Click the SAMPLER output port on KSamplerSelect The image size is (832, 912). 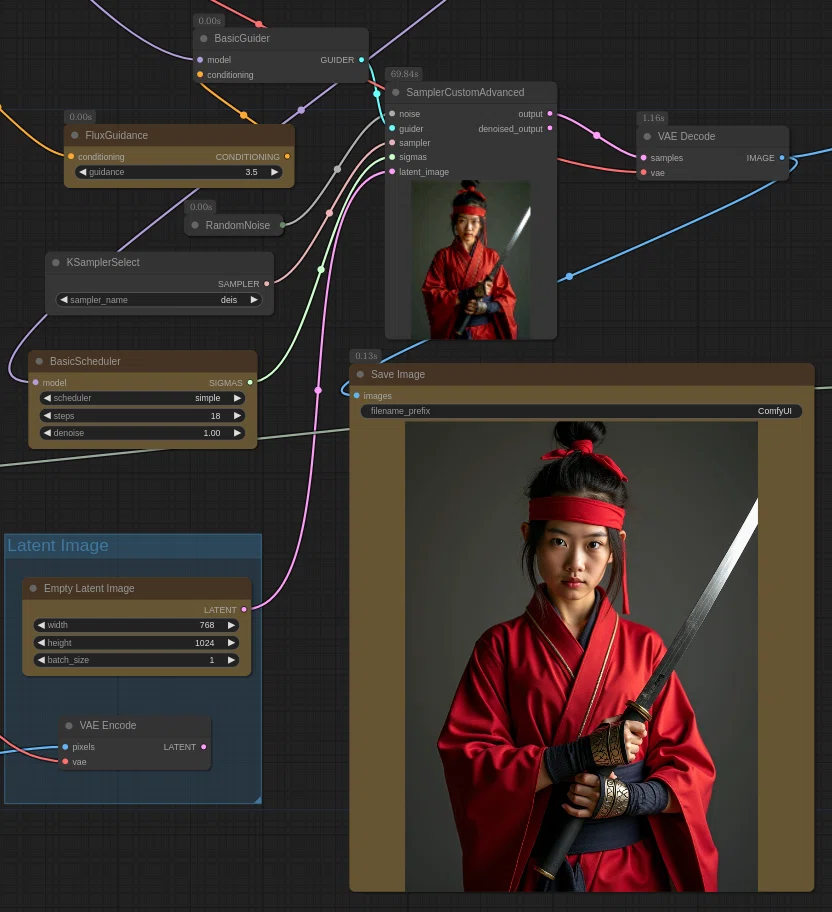(x=266, y=284)
